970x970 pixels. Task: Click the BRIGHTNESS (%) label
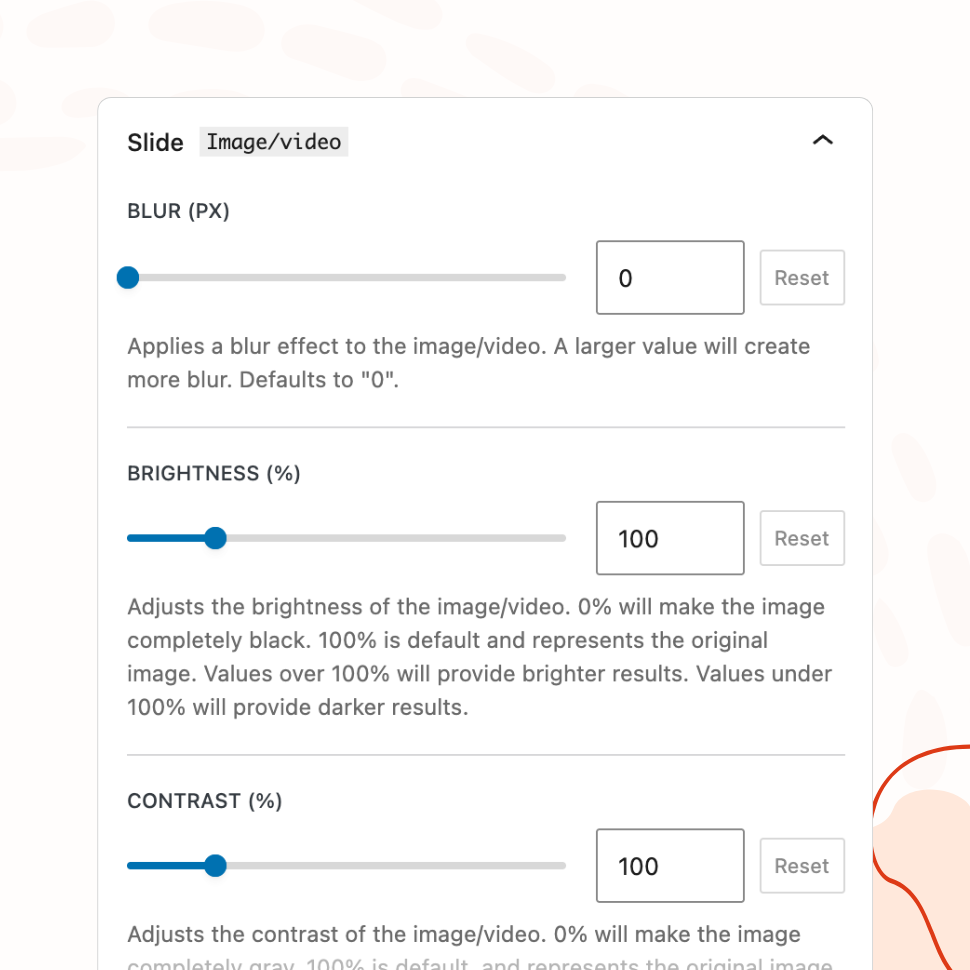[x=214, y=474]
